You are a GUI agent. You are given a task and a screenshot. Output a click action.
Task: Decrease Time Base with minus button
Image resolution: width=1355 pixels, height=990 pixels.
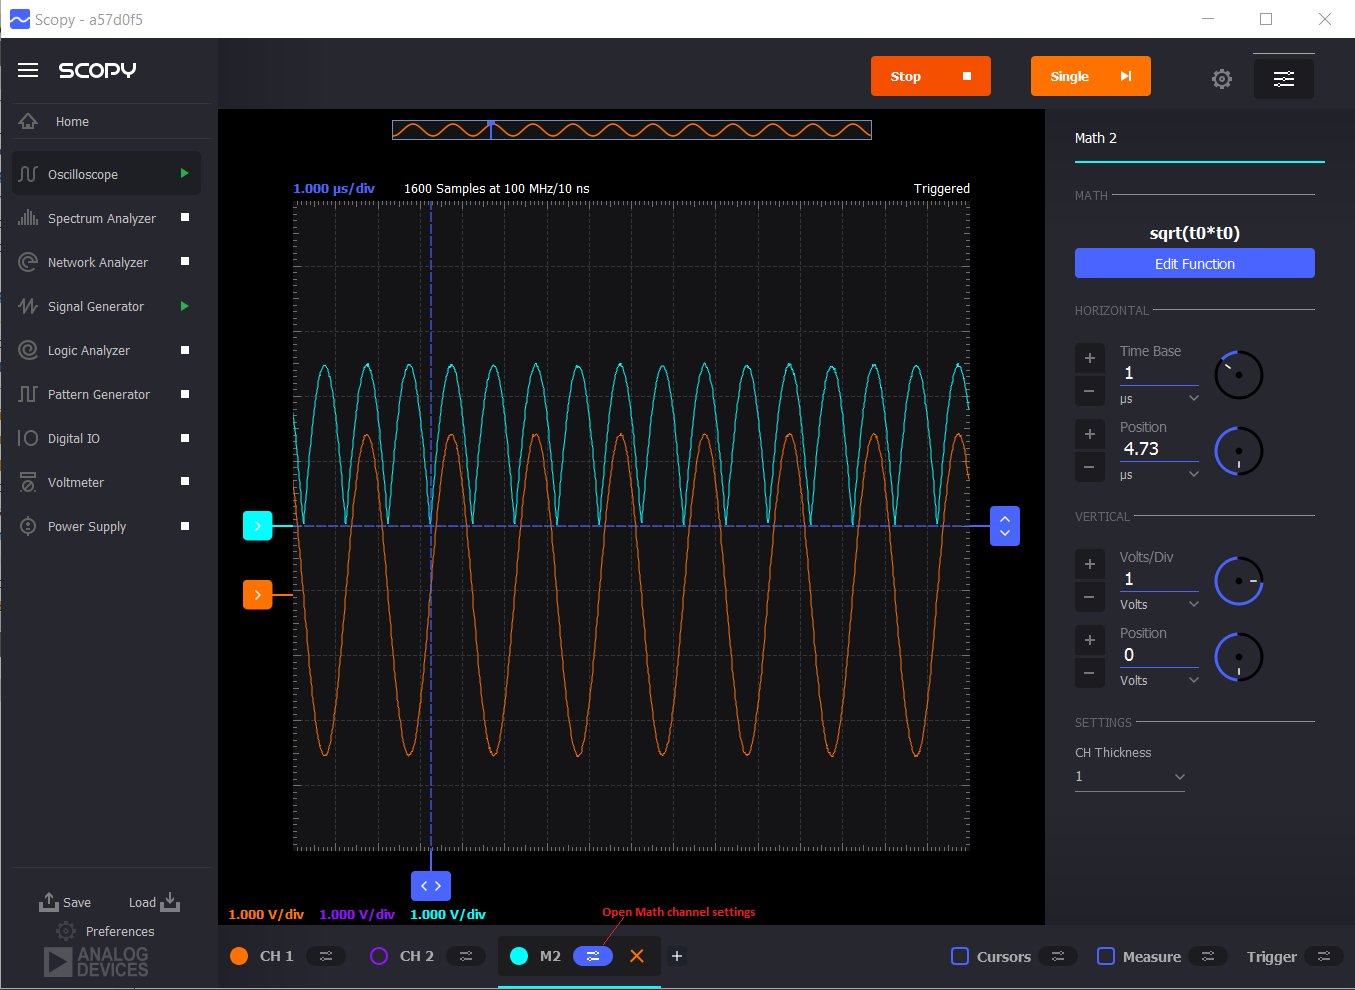pyautogui.click(x=1090, y=391)
